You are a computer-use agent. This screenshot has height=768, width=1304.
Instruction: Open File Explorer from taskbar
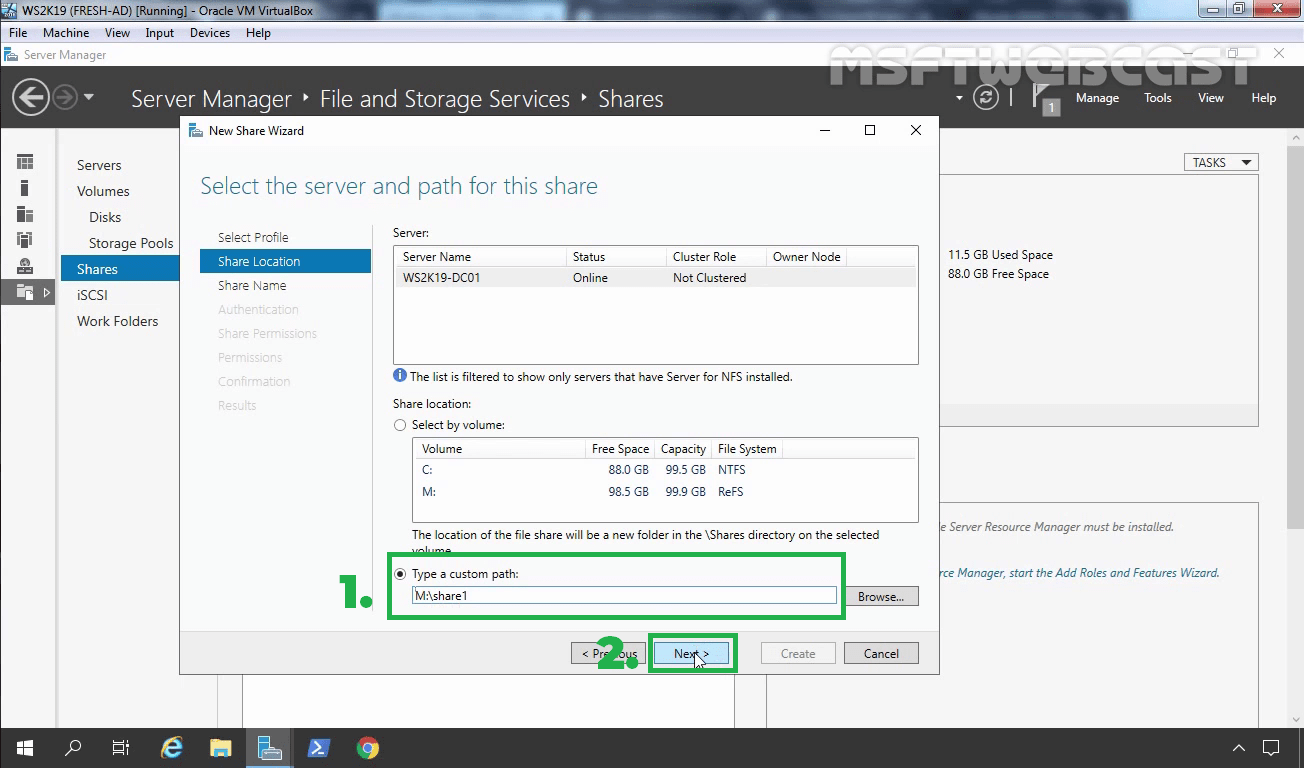pyautogui.click(x=221, y=748)
